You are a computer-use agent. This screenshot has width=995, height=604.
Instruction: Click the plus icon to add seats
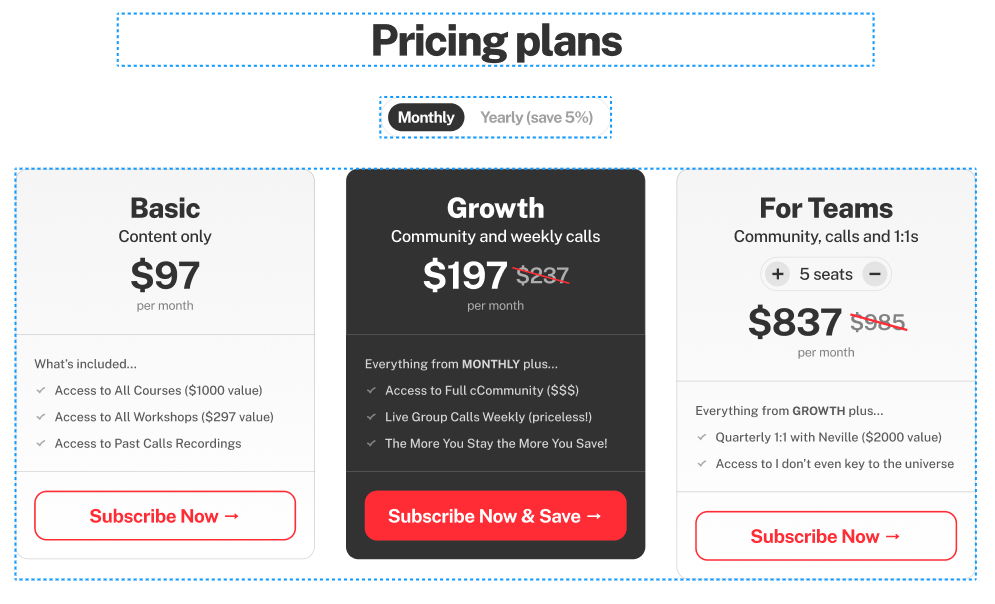click(778, 273)
